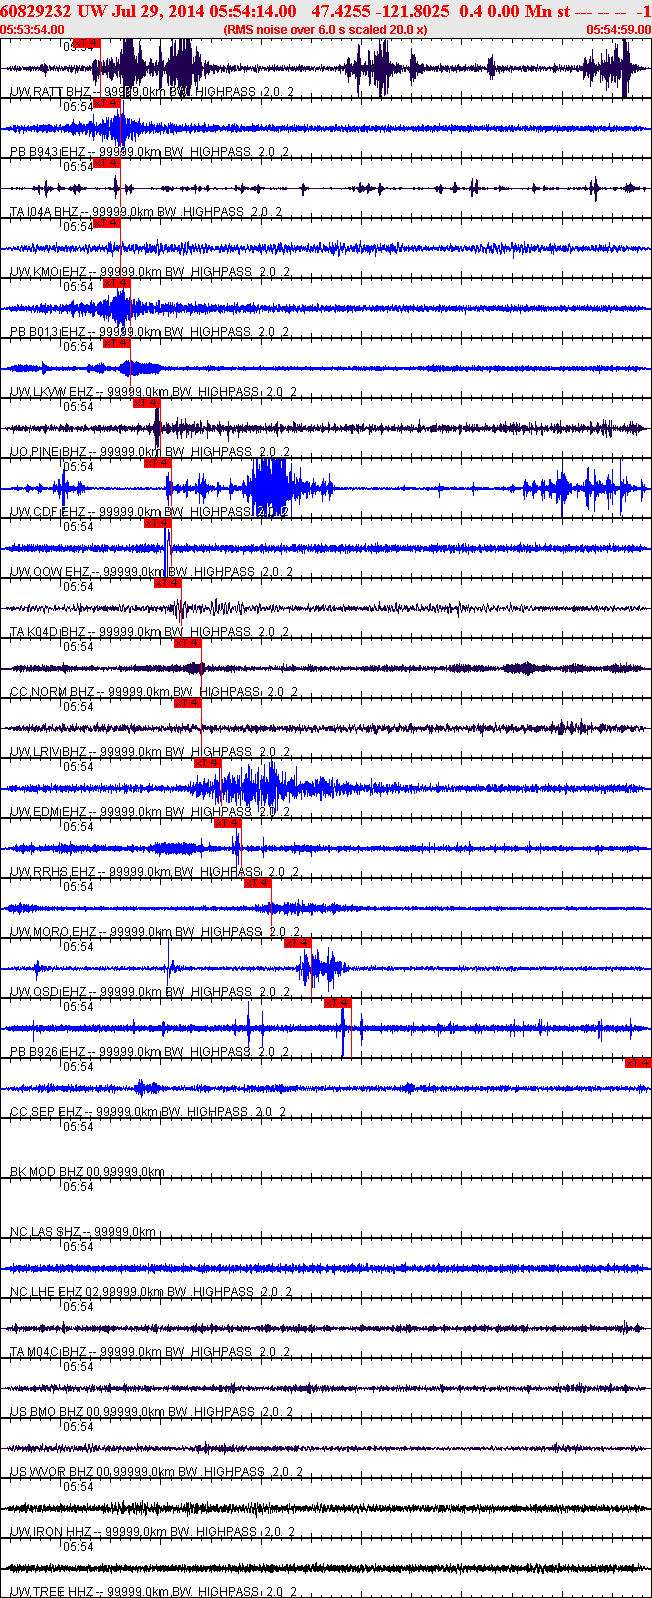The image size is (652, 1598).
Task: Select the UW.EDM EHZ station label
Action: pos(151,812)
